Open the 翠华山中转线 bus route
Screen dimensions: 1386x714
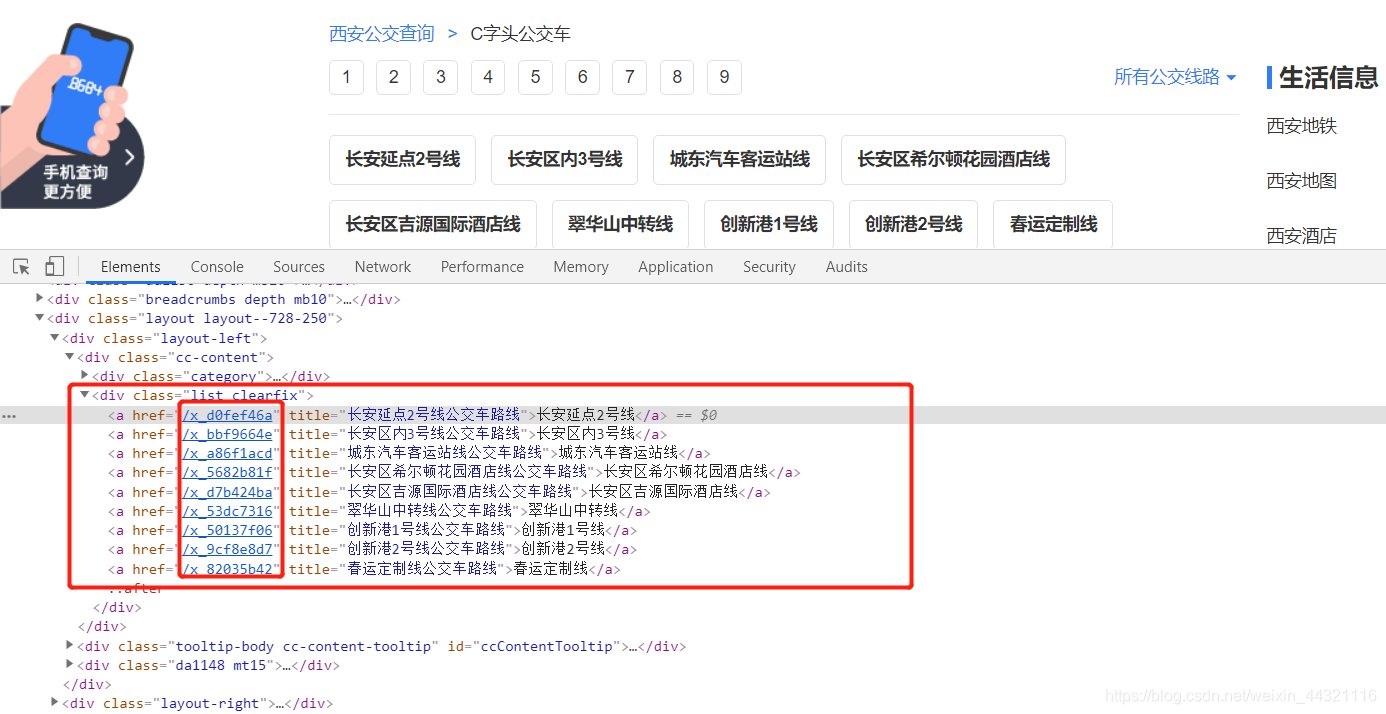point(621,224)
